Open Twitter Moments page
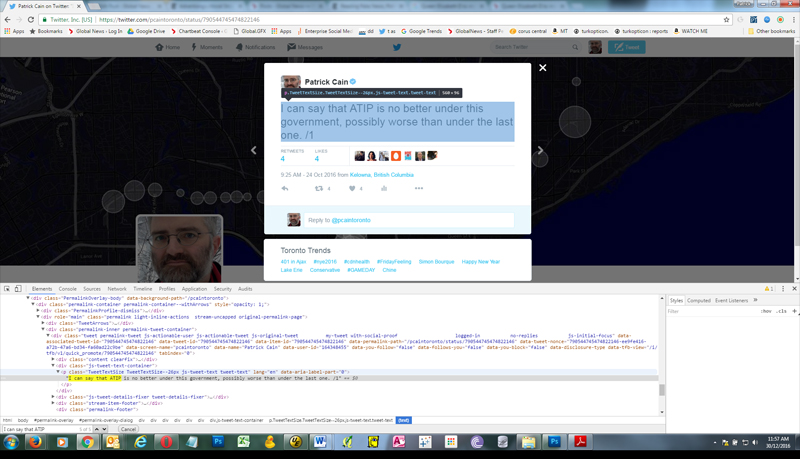The height and width of the screenshot is (459, 800). click(x=207, y=47)
